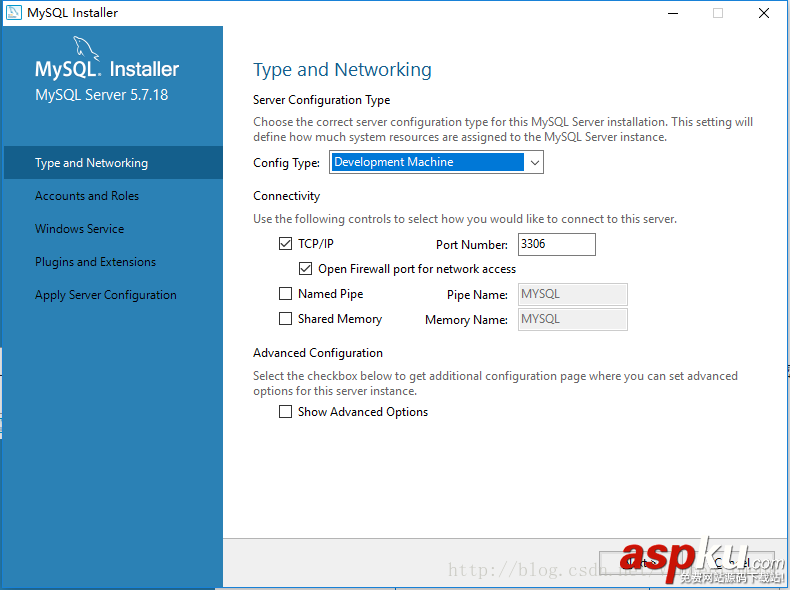The height and width of the screenshot is (590, 790).
Task: Click the Pipe Name text box
Action: [572, 294]
